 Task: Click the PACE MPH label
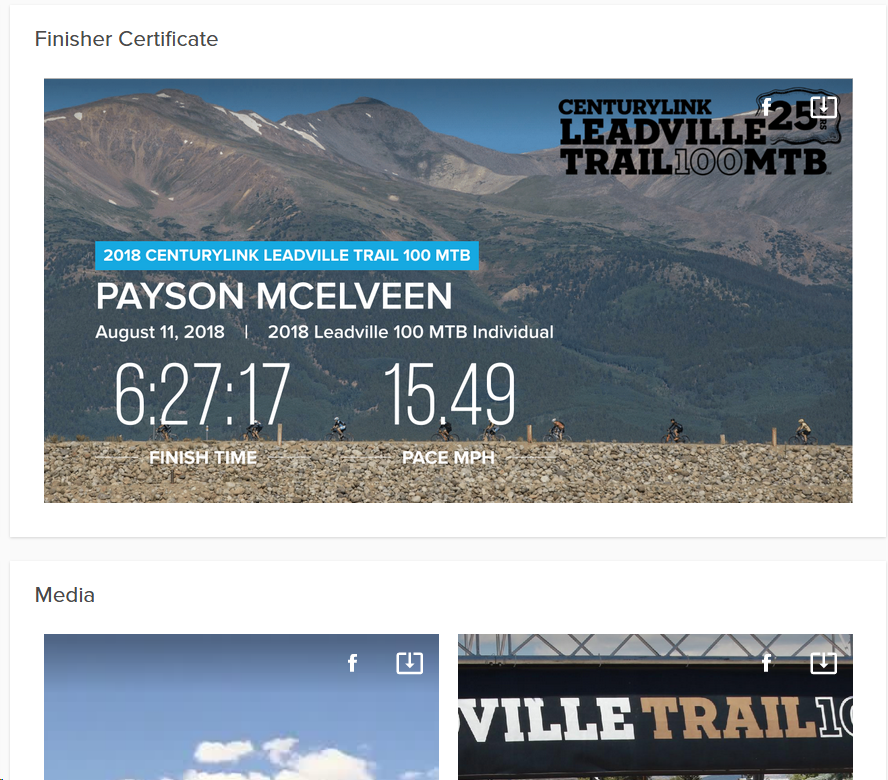[x=448, y=458]
